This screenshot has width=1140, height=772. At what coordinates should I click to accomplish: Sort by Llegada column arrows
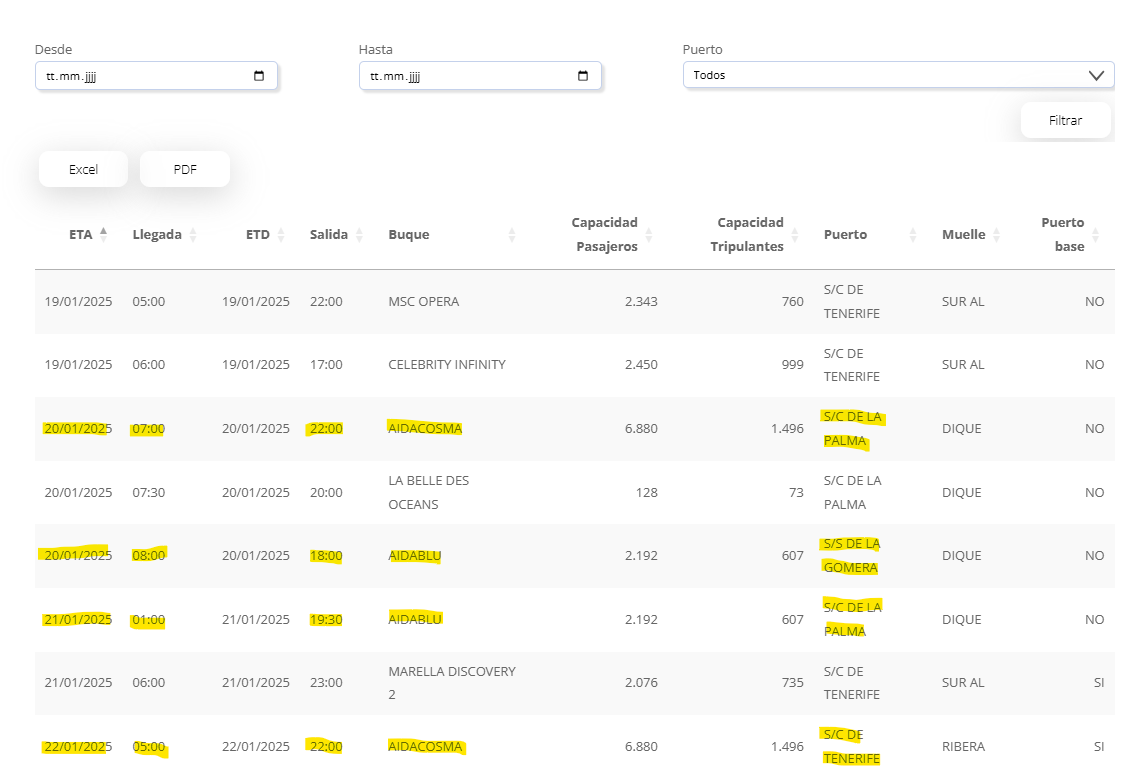point(193,234)
